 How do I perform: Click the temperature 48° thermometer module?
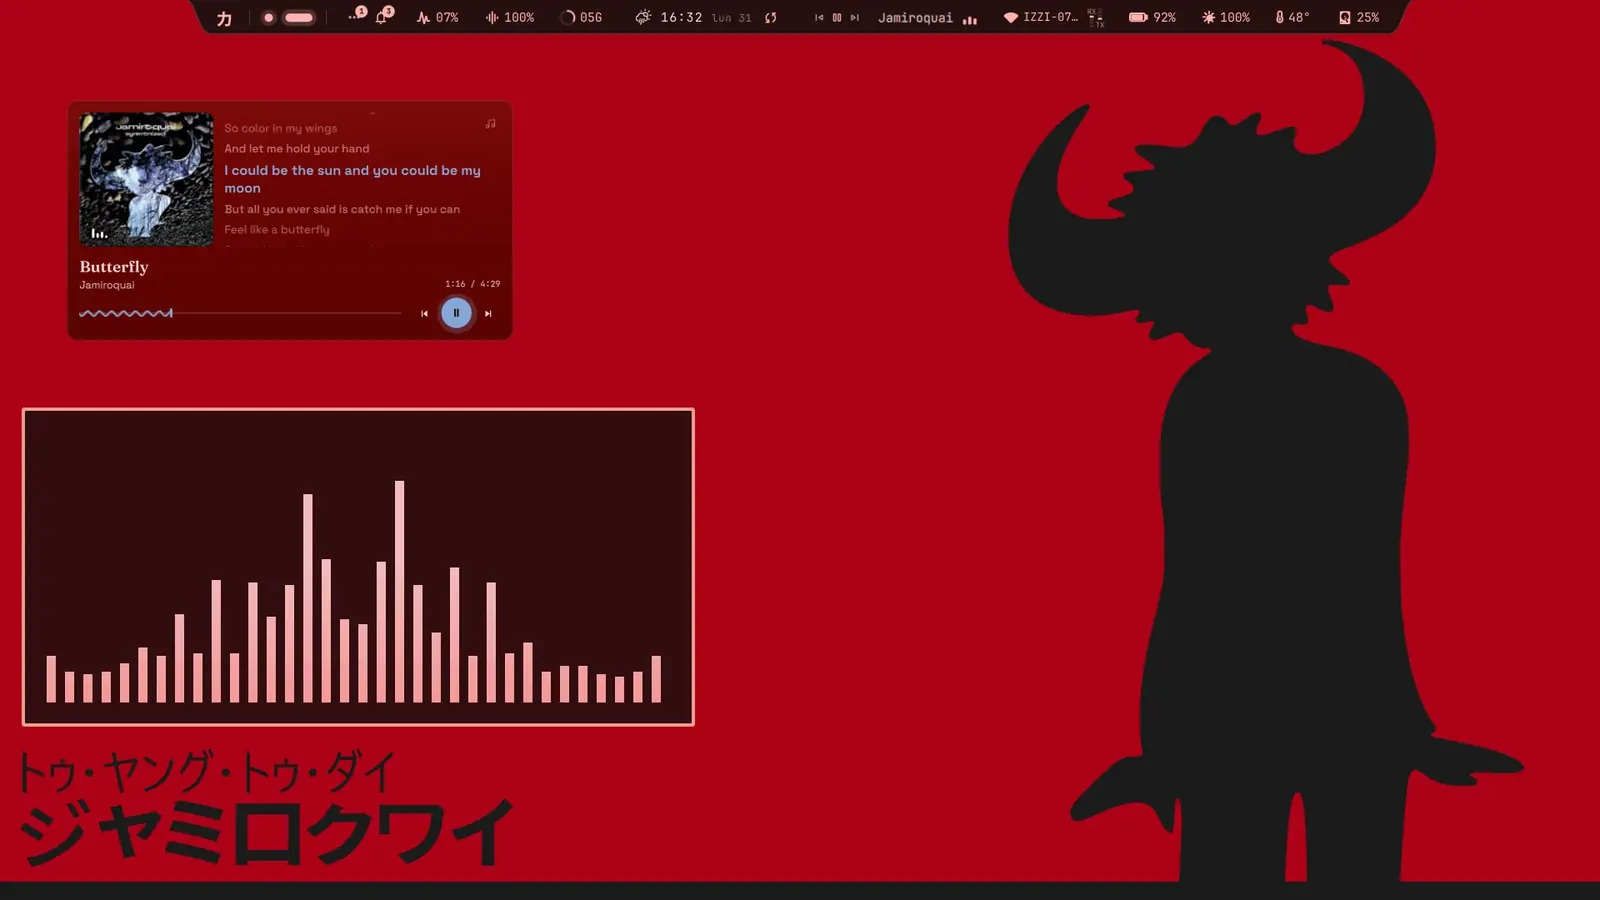(x=1292, y=18)
